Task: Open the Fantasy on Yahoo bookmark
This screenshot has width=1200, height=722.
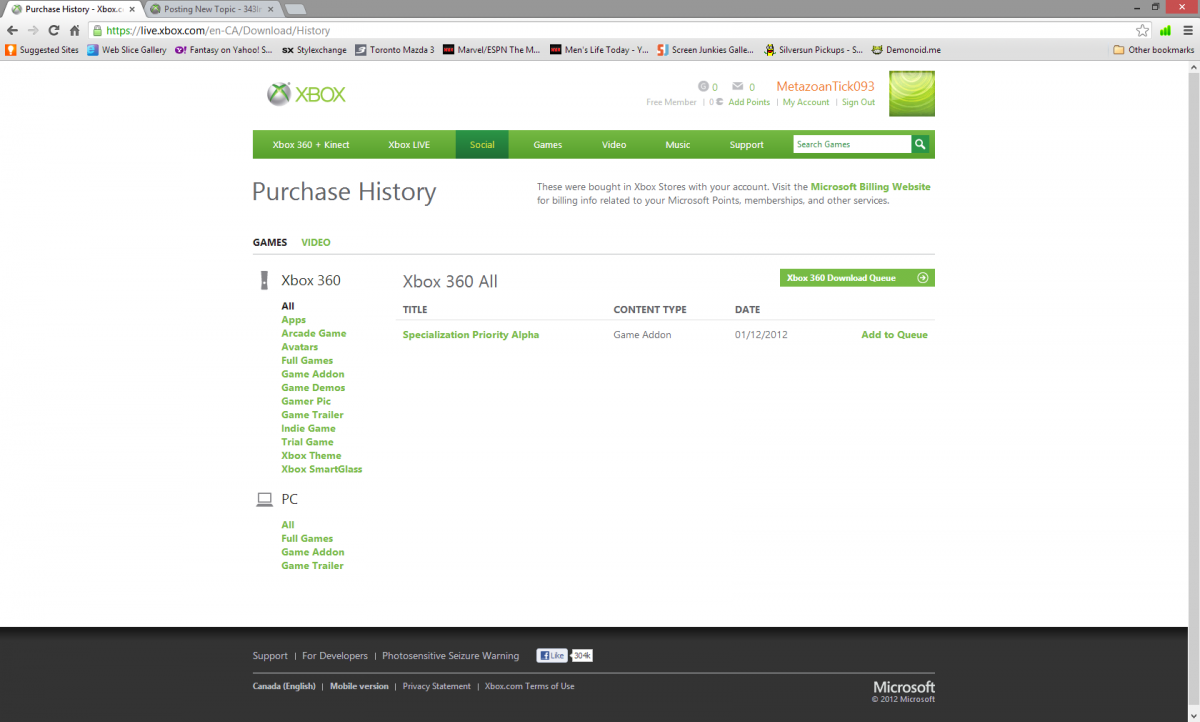Action: pyautogui.click(x=224, y=49)
